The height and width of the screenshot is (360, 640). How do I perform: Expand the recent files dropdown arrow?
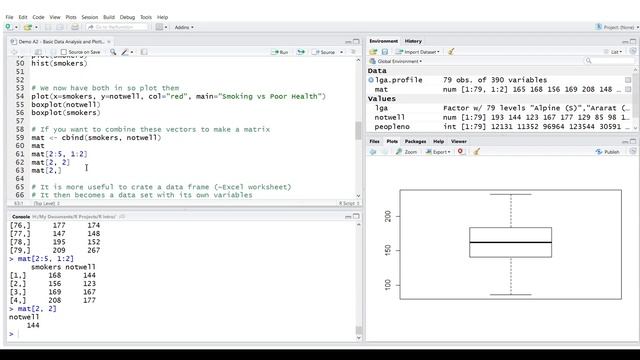[x=36, y=27]
